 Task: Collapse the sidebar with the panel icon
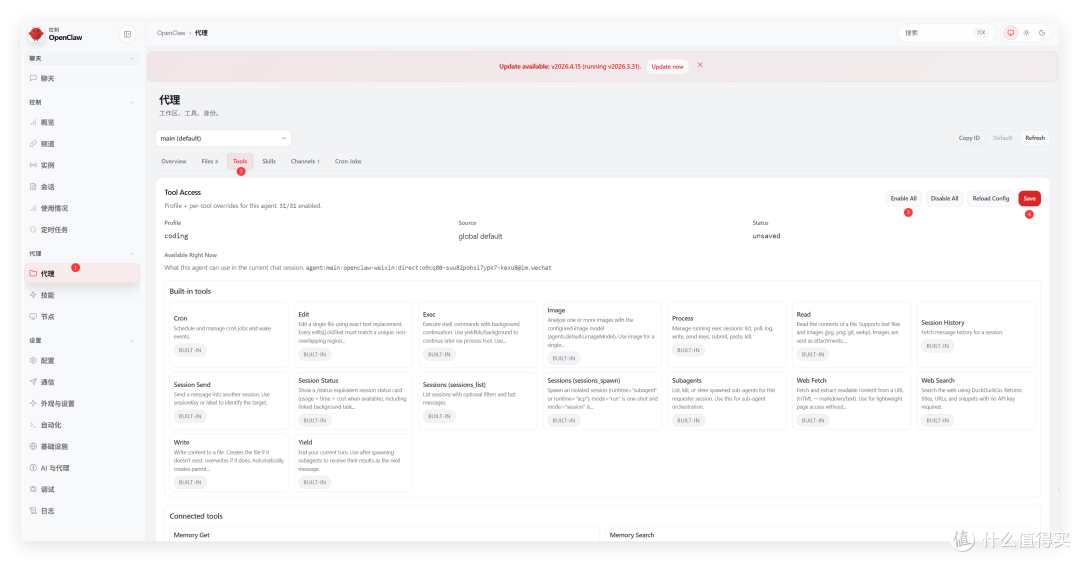point(127,34)
